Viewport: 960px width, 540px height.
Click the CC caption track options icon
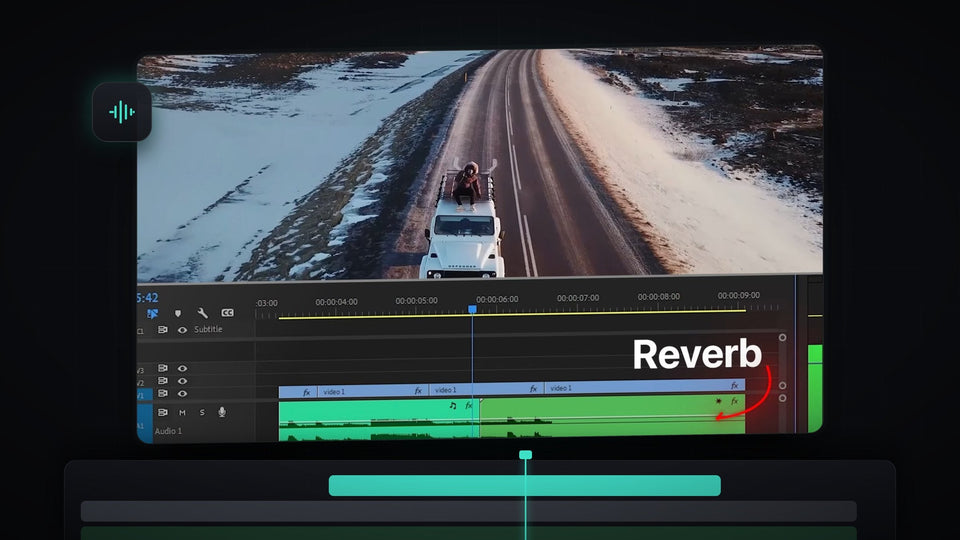pos(227,313)
